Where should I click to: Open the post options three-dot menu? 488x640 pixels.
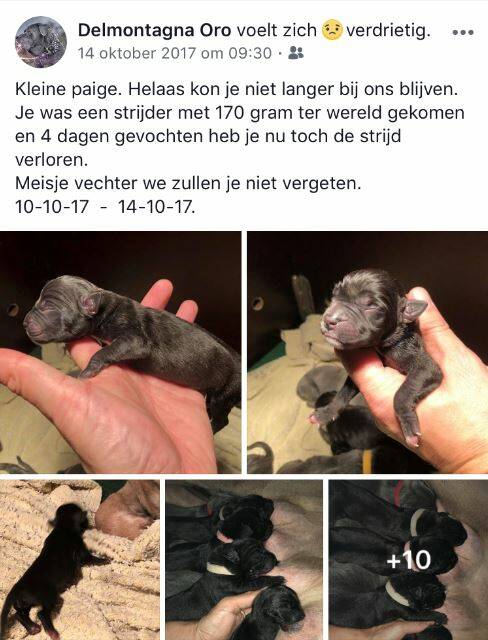(463, 32)
